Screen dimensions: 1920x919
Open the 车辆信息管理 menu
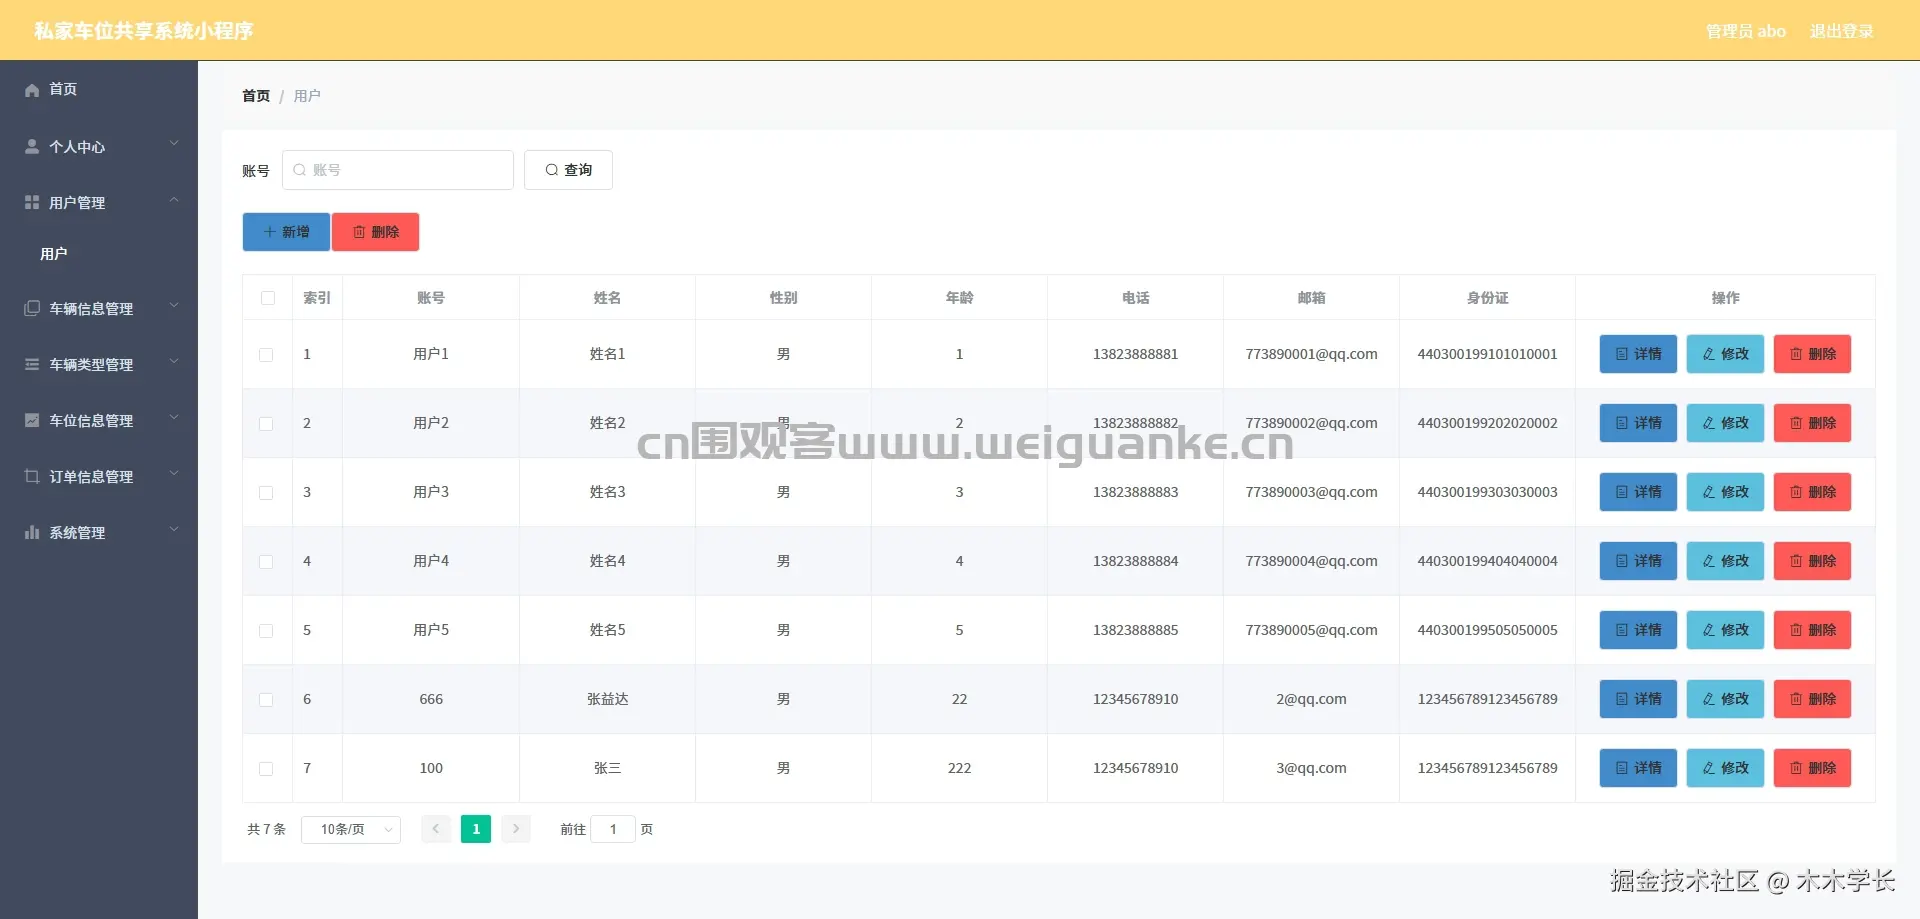99,308
